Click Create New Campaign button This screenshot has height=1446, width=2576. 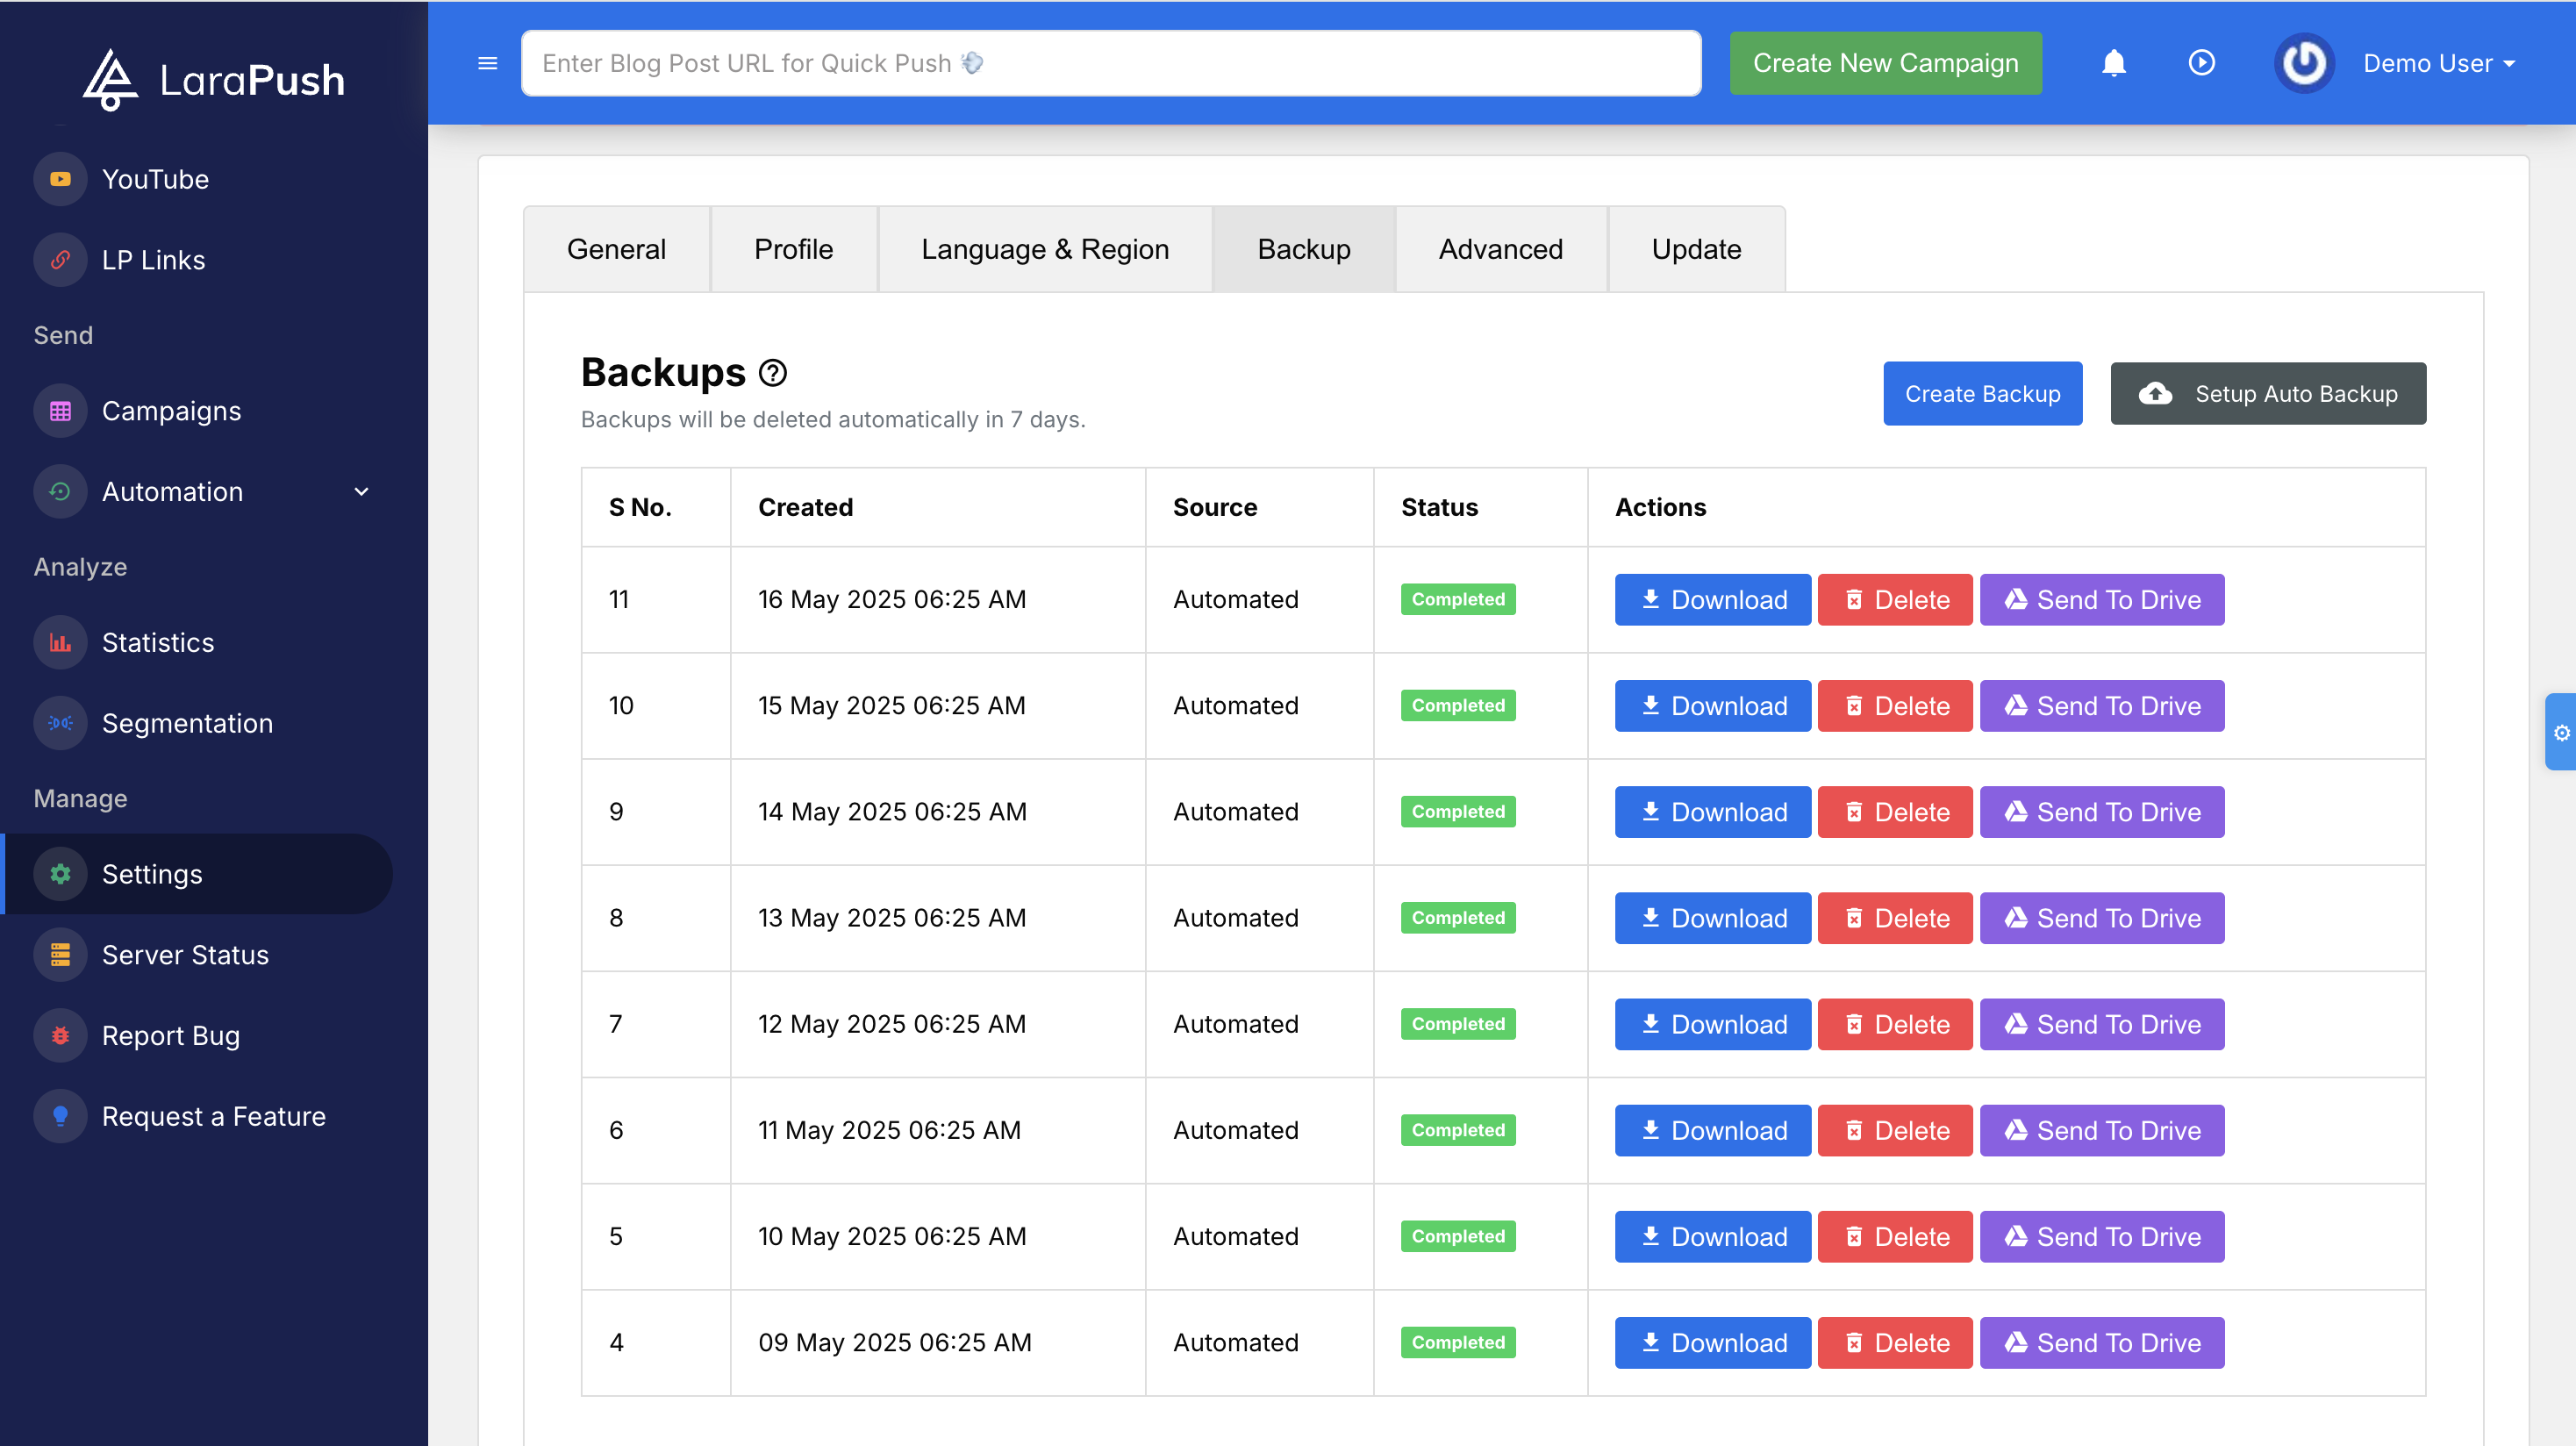click(x=1885, y=63)
